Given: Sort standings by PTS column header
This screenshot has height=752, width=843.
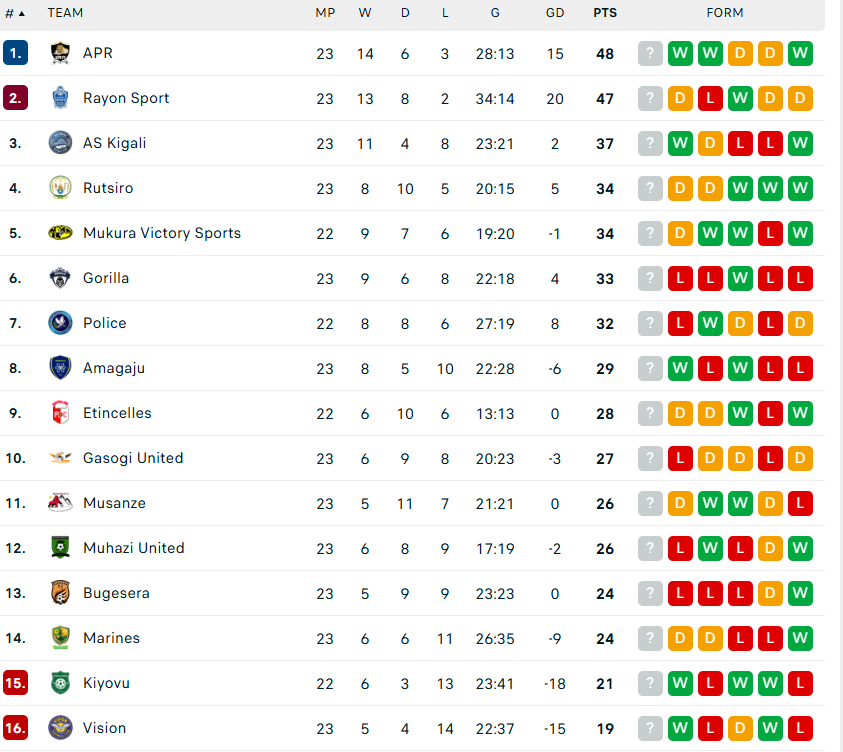Looking at the screenshot, I should pos(605,13).
